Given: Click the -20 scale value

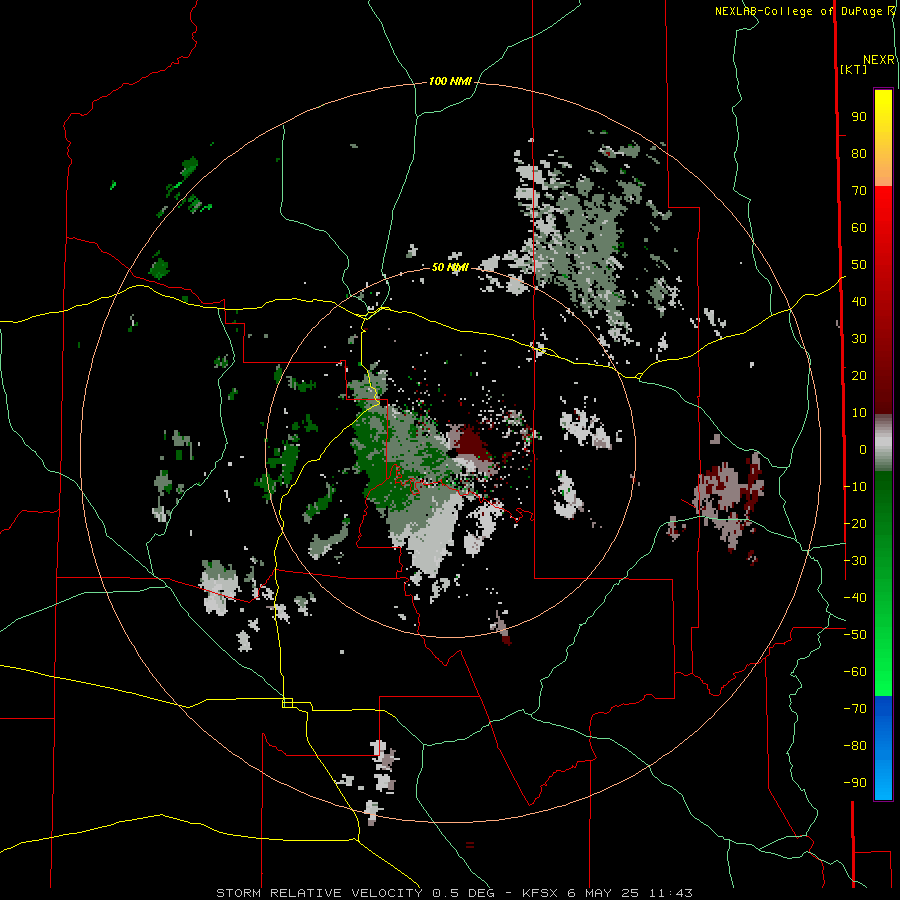Looking at the screenshot, I should coord(855,524).
